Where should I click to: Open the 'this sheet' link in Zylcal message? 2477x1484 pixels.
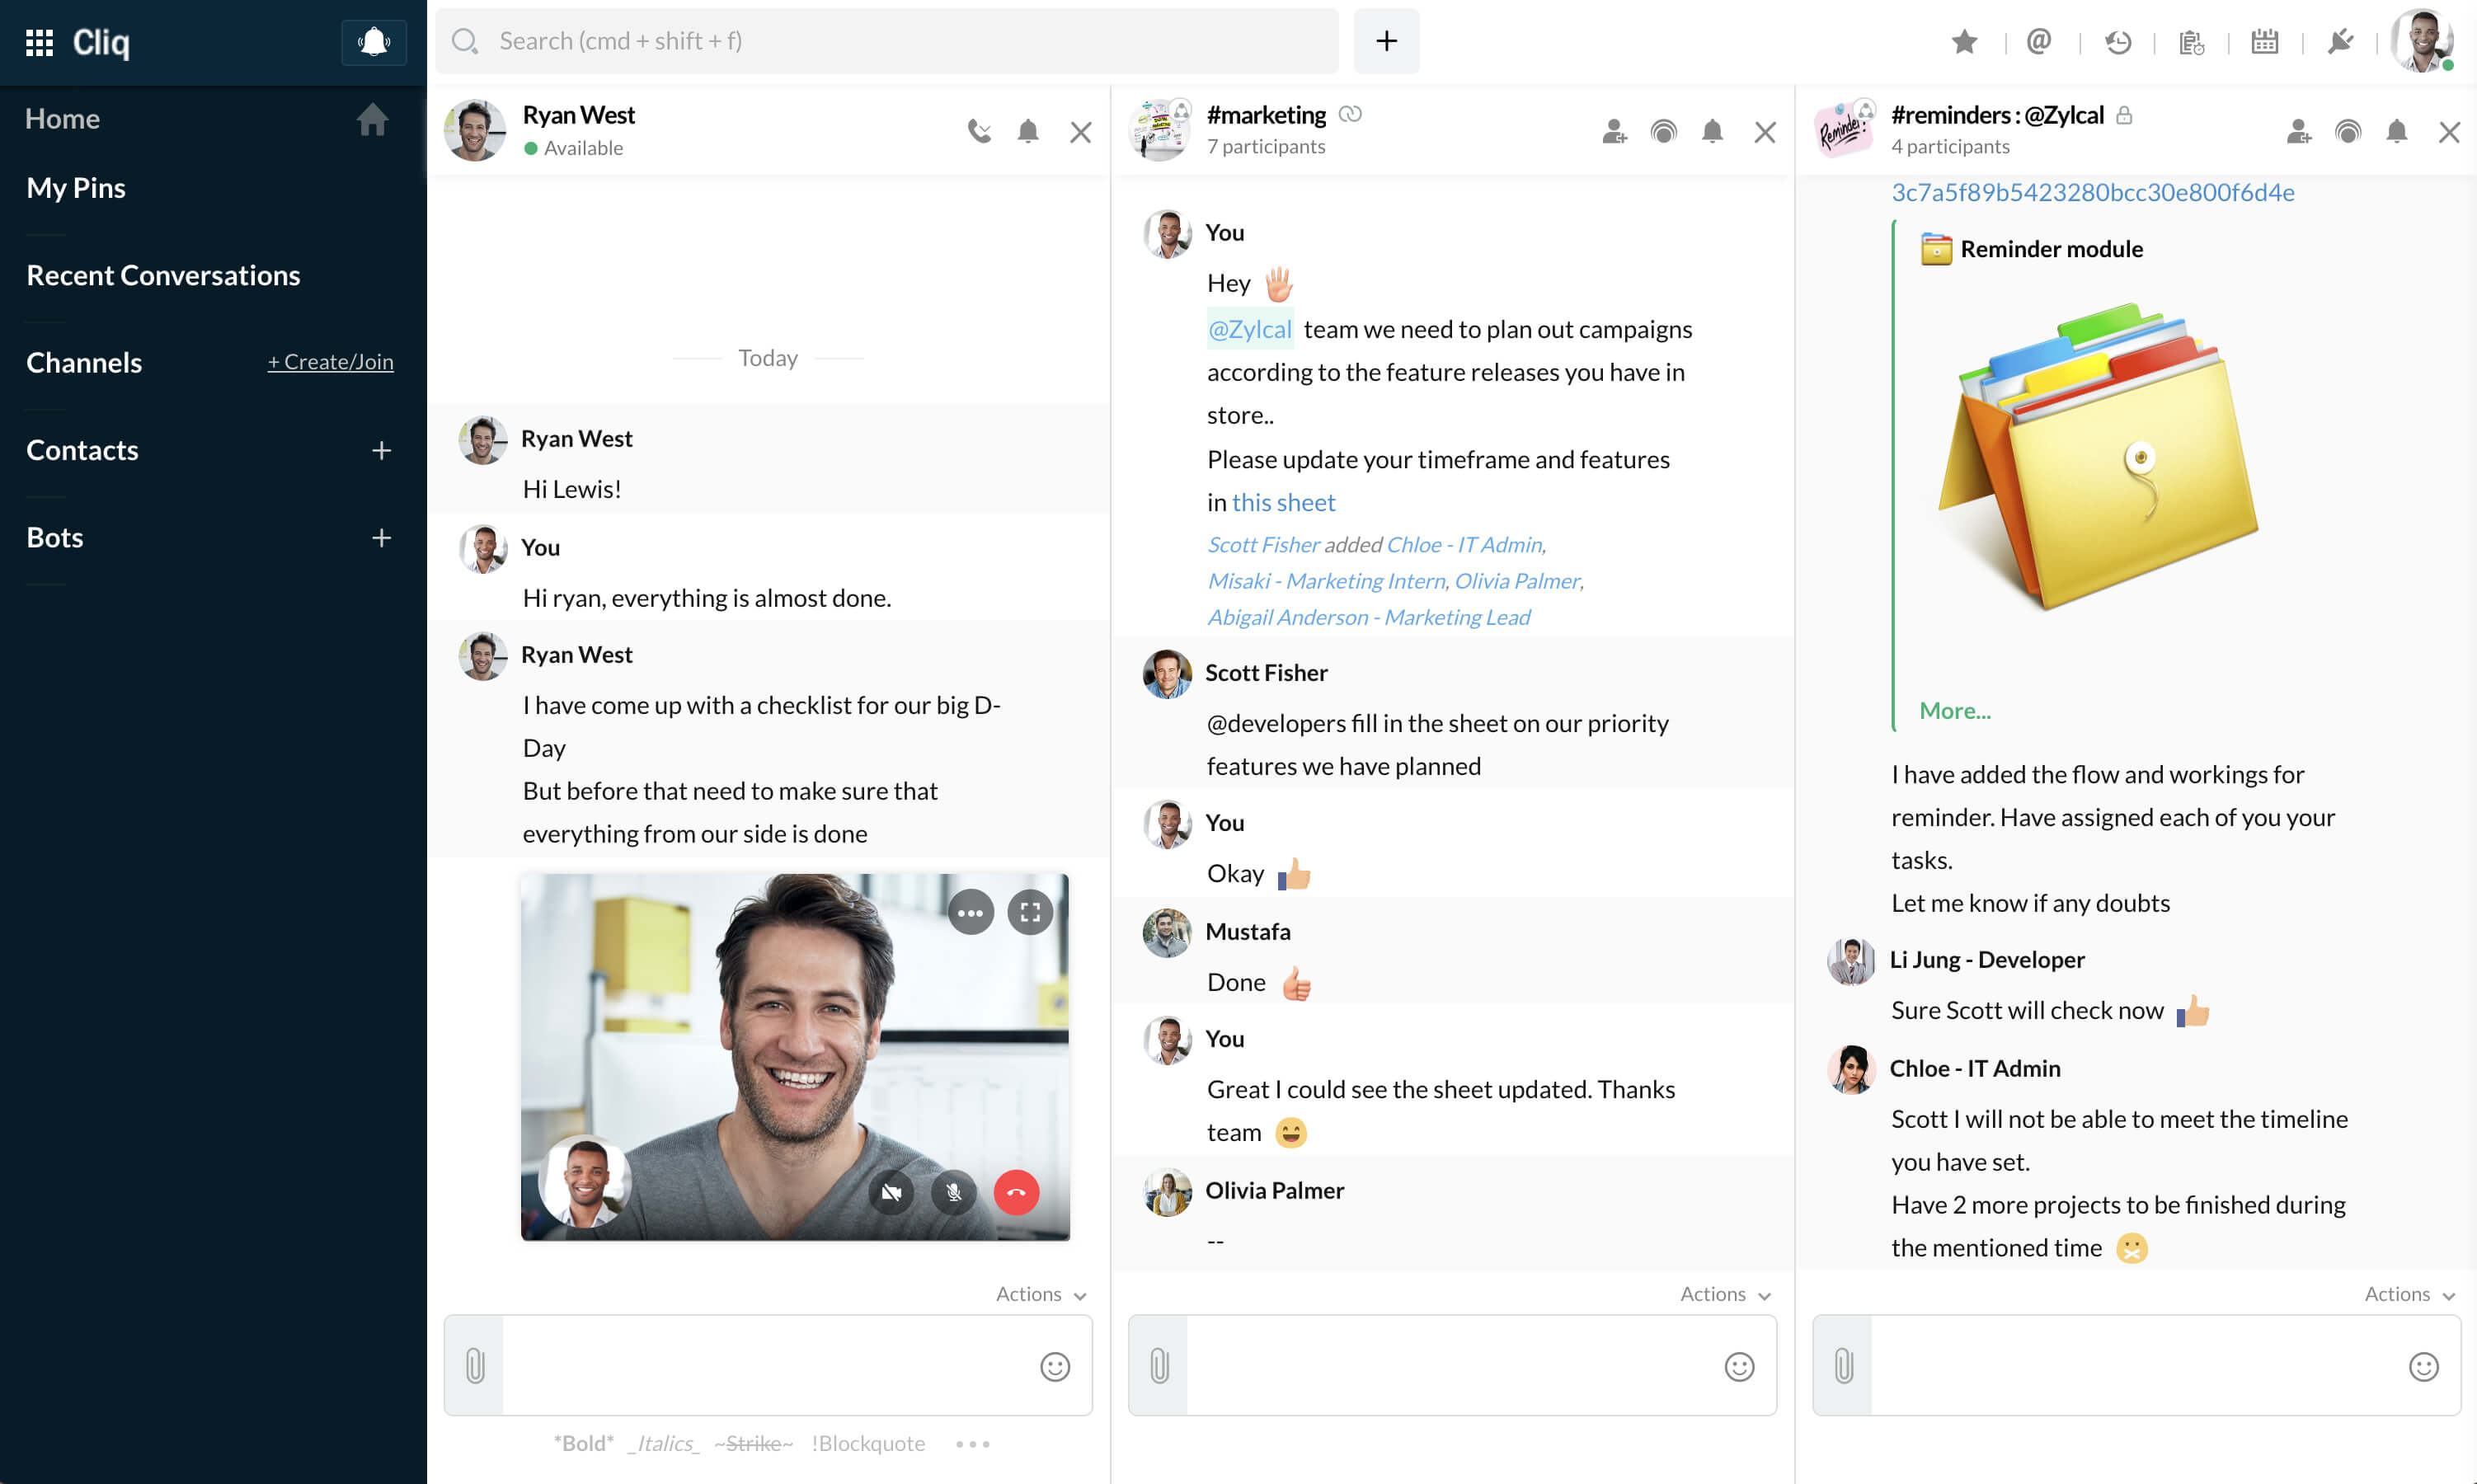(x=1283, y=502)
